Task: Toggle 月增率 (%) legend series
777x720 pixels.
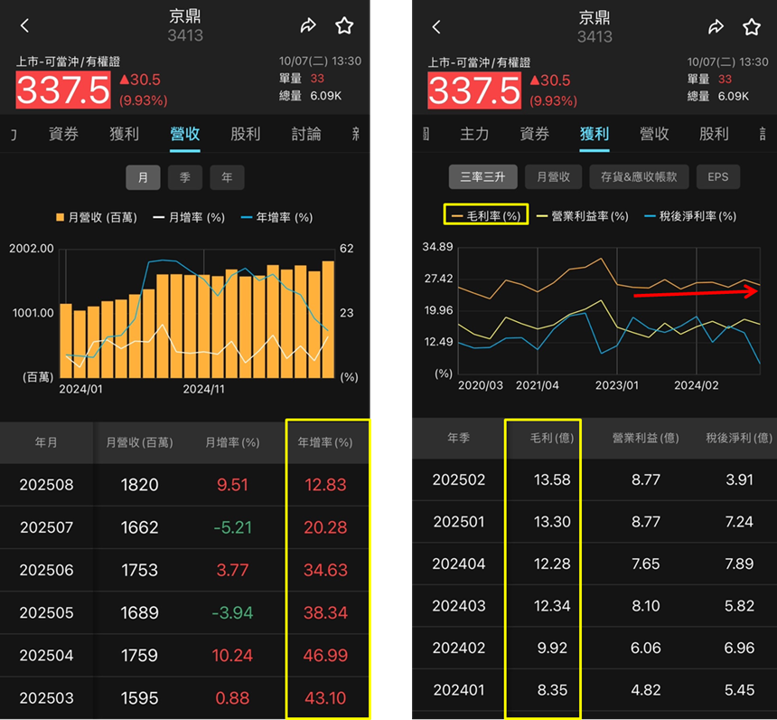Action: click(x=189, y=218)
